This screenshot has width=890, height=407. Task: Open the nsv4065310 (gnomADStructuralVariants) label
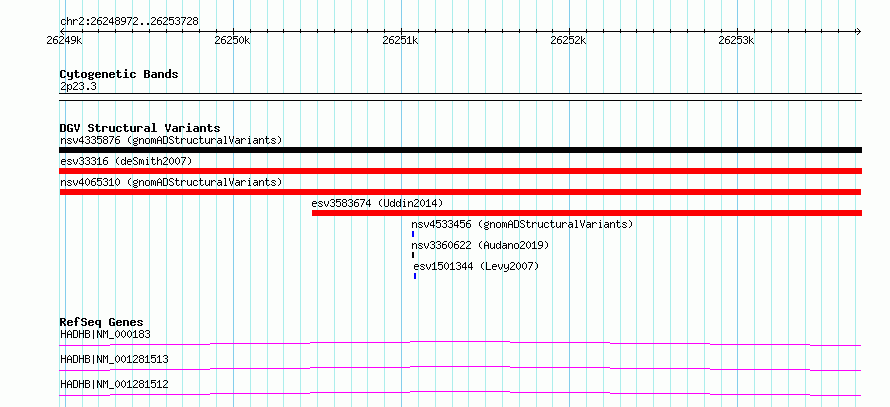point(171,182)
